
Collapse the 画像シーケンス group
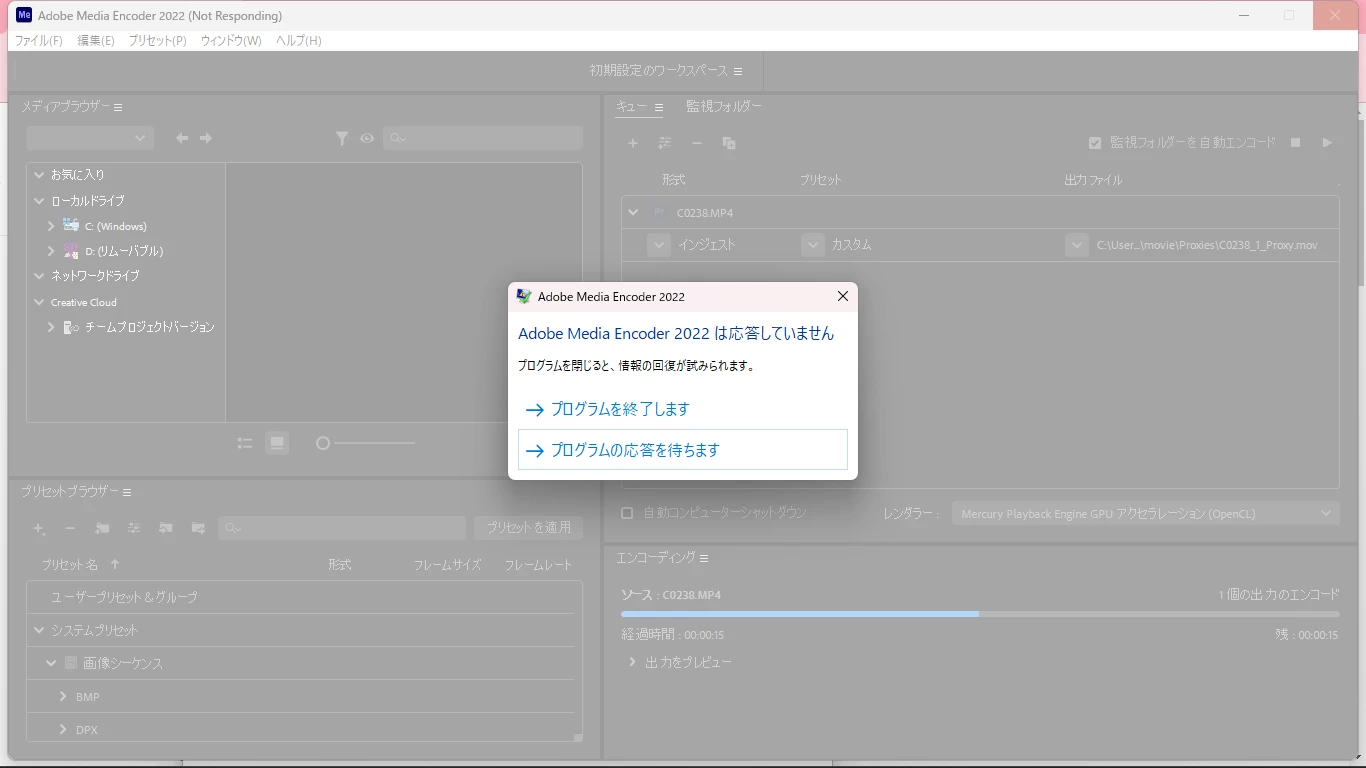[51, 663]
